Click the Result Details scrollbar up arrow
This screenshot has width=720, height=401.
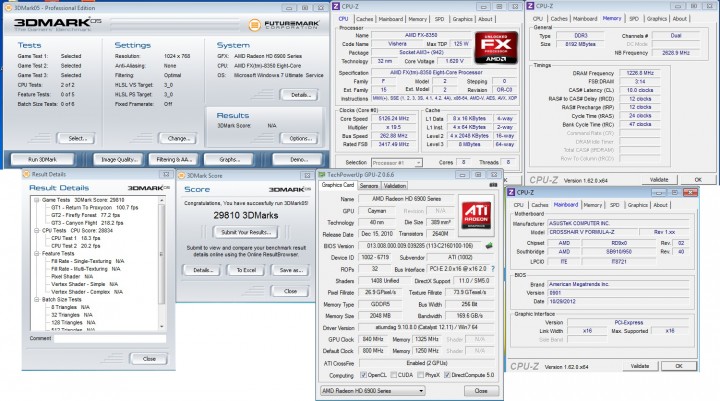point(162,200)
